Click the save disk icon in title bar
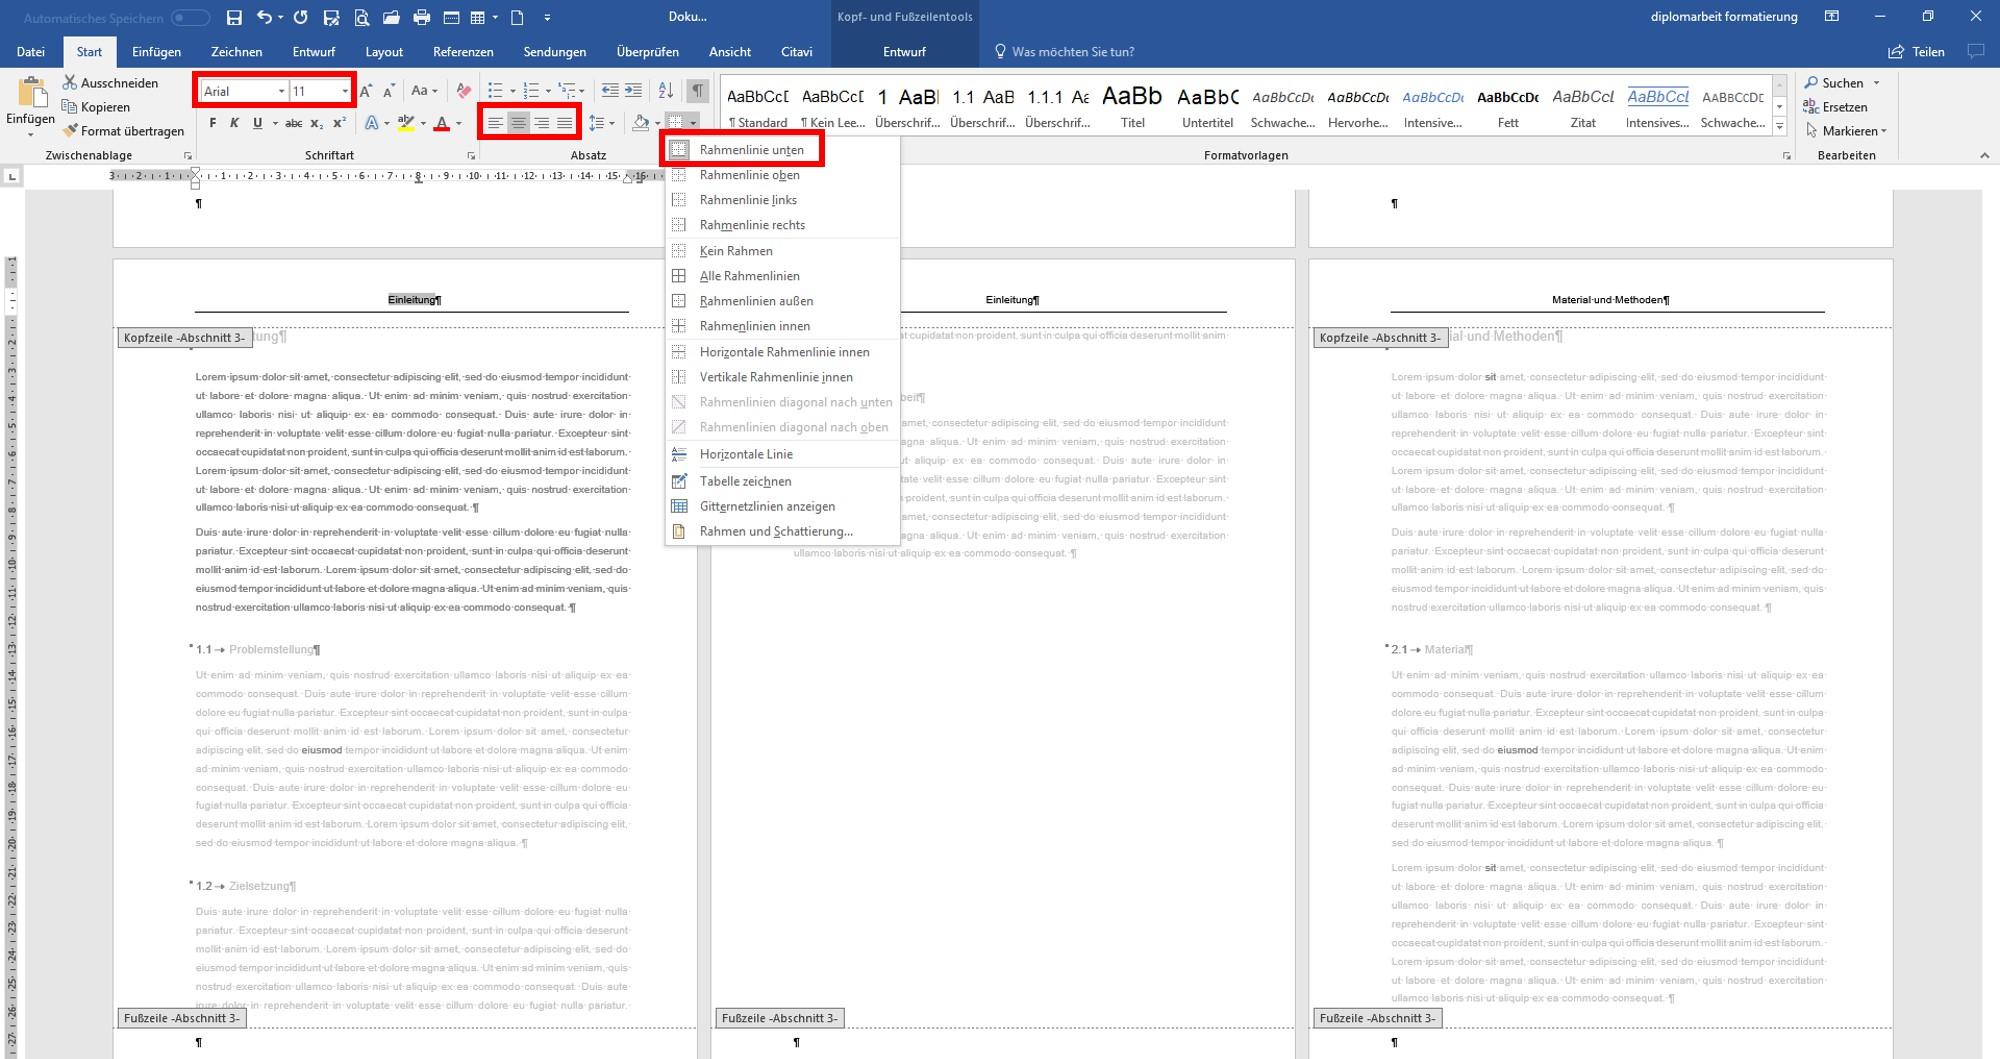The image size is (2000, 1059). point(234,17)
